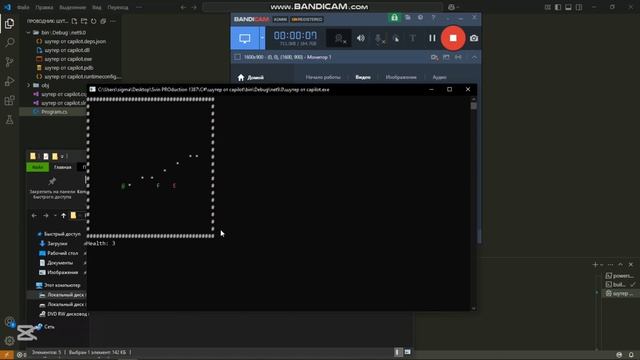640x360 pixels.
Task: Refresh the Explorer file tree
Action: (x=93, y=21)
